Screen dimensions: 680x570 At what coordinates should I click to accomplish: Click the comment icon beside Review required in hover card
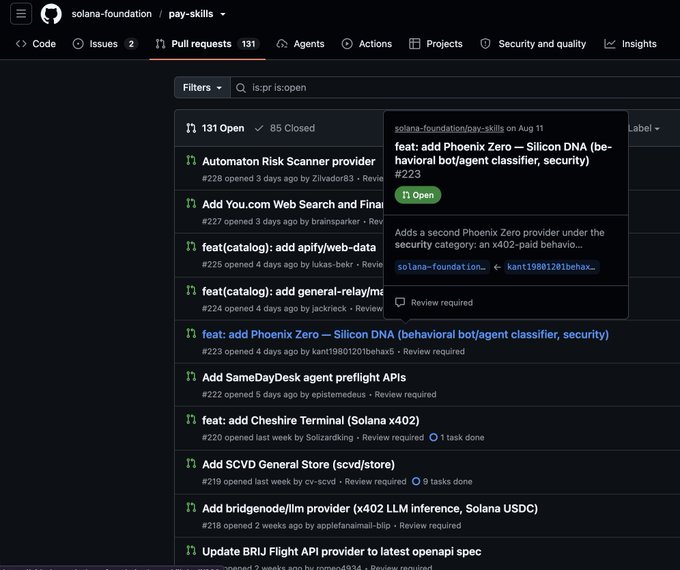coord(400,302)
